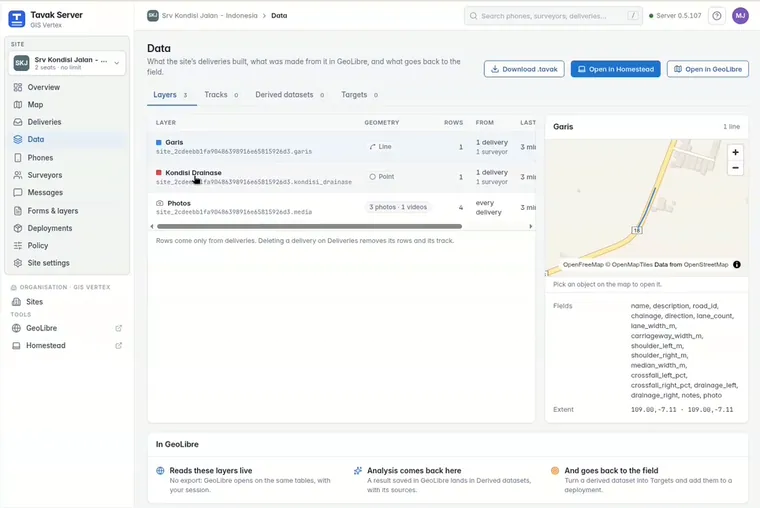Open the Map sidebar icon

point(18,105)
